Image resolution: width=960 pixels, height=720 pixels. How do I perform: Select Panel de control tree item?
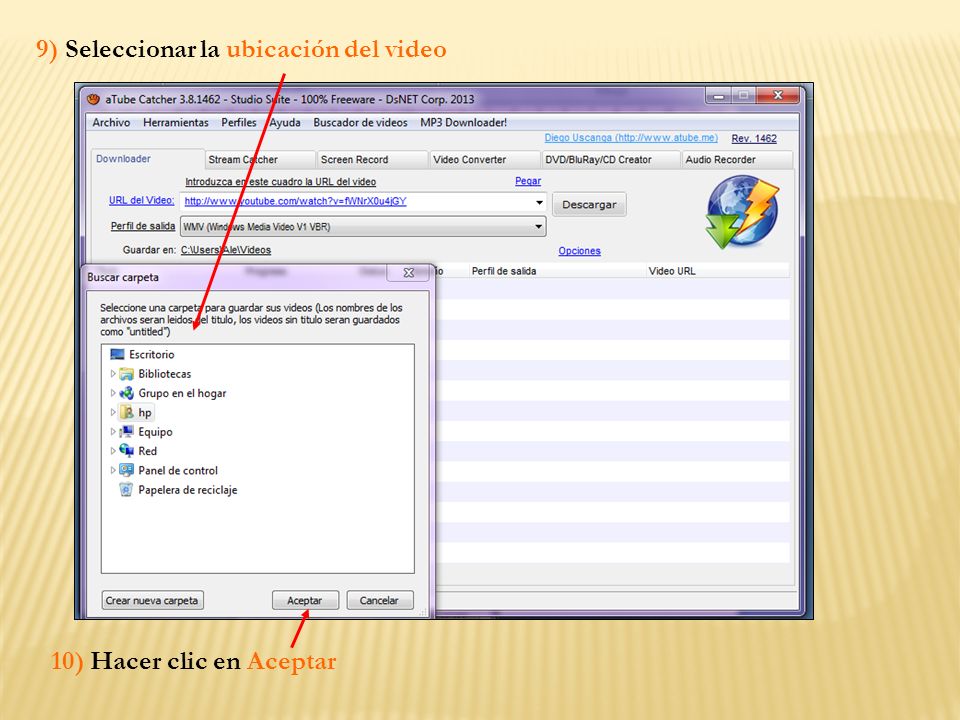tap(178, 470)
